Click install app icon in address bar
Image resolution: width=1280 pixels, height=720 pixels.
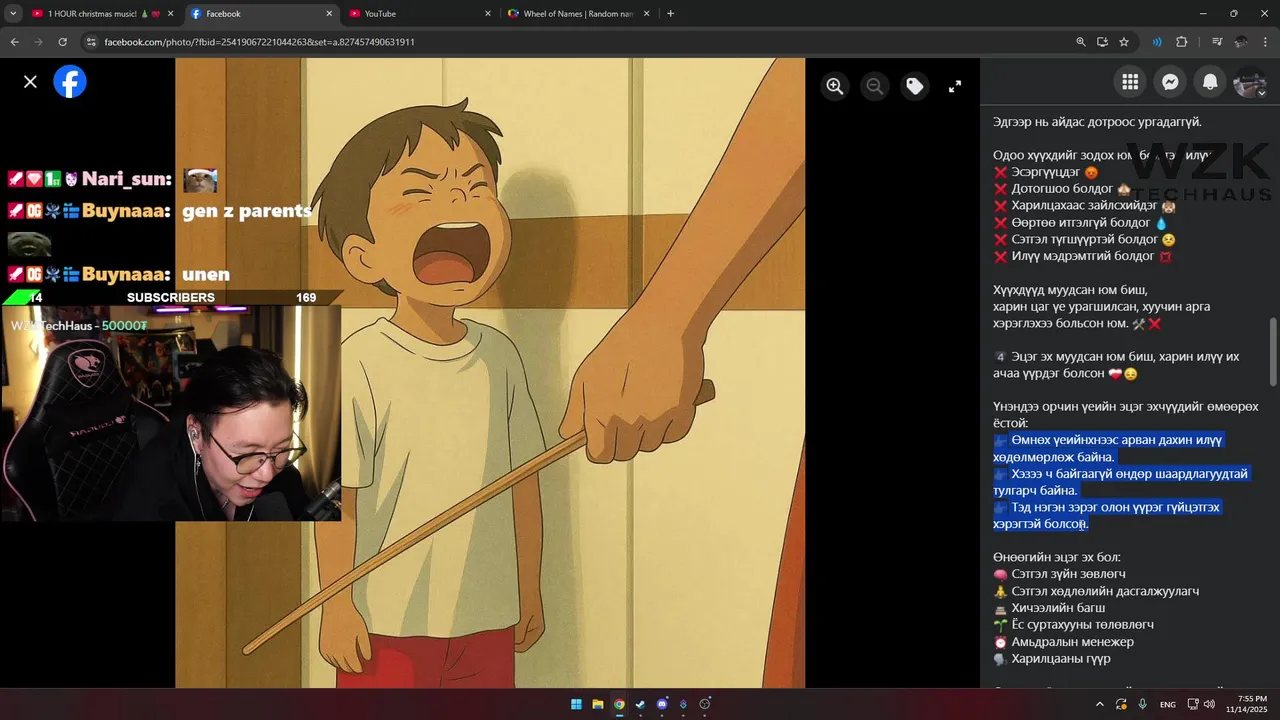pos(1102,42)
